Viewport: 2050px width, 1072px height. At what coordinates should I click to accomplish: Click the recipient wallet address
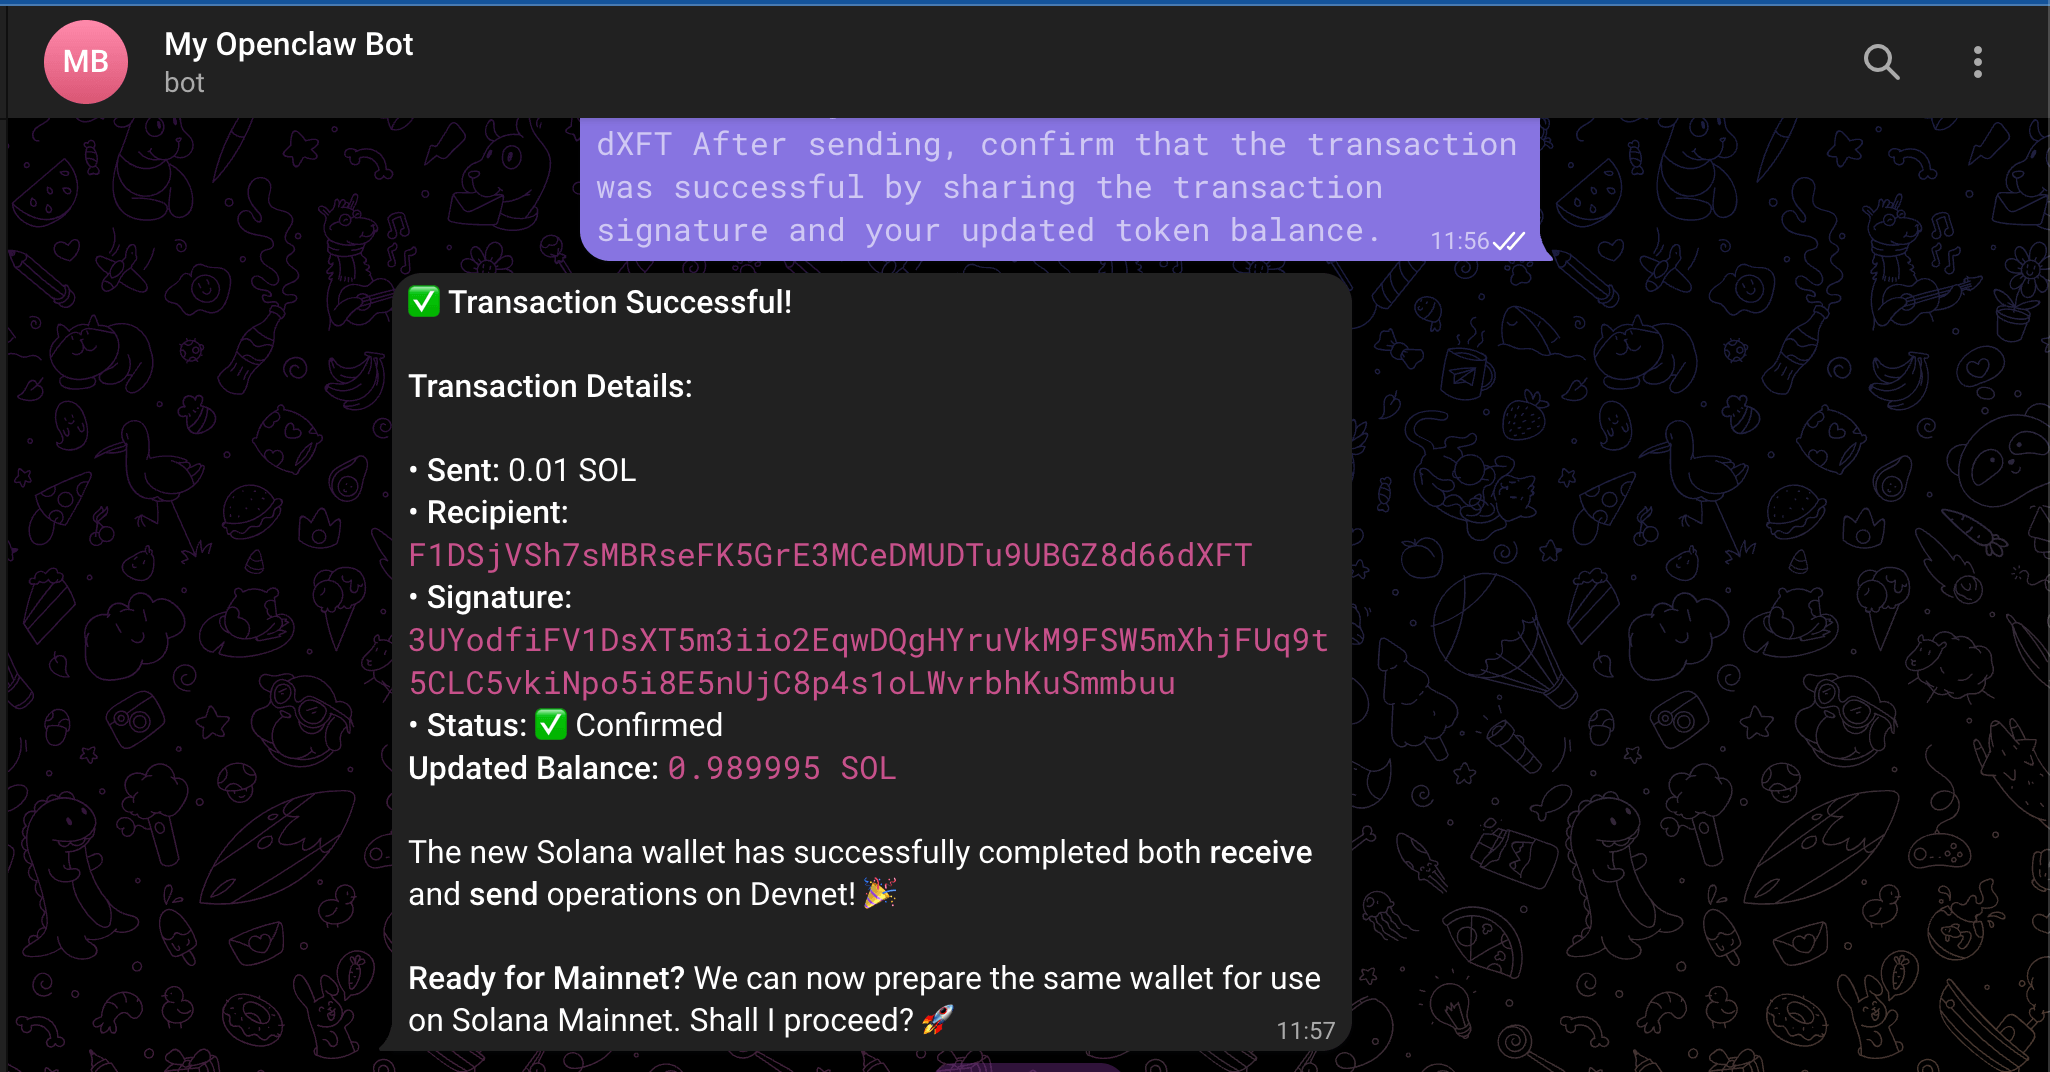coord(830,555)
